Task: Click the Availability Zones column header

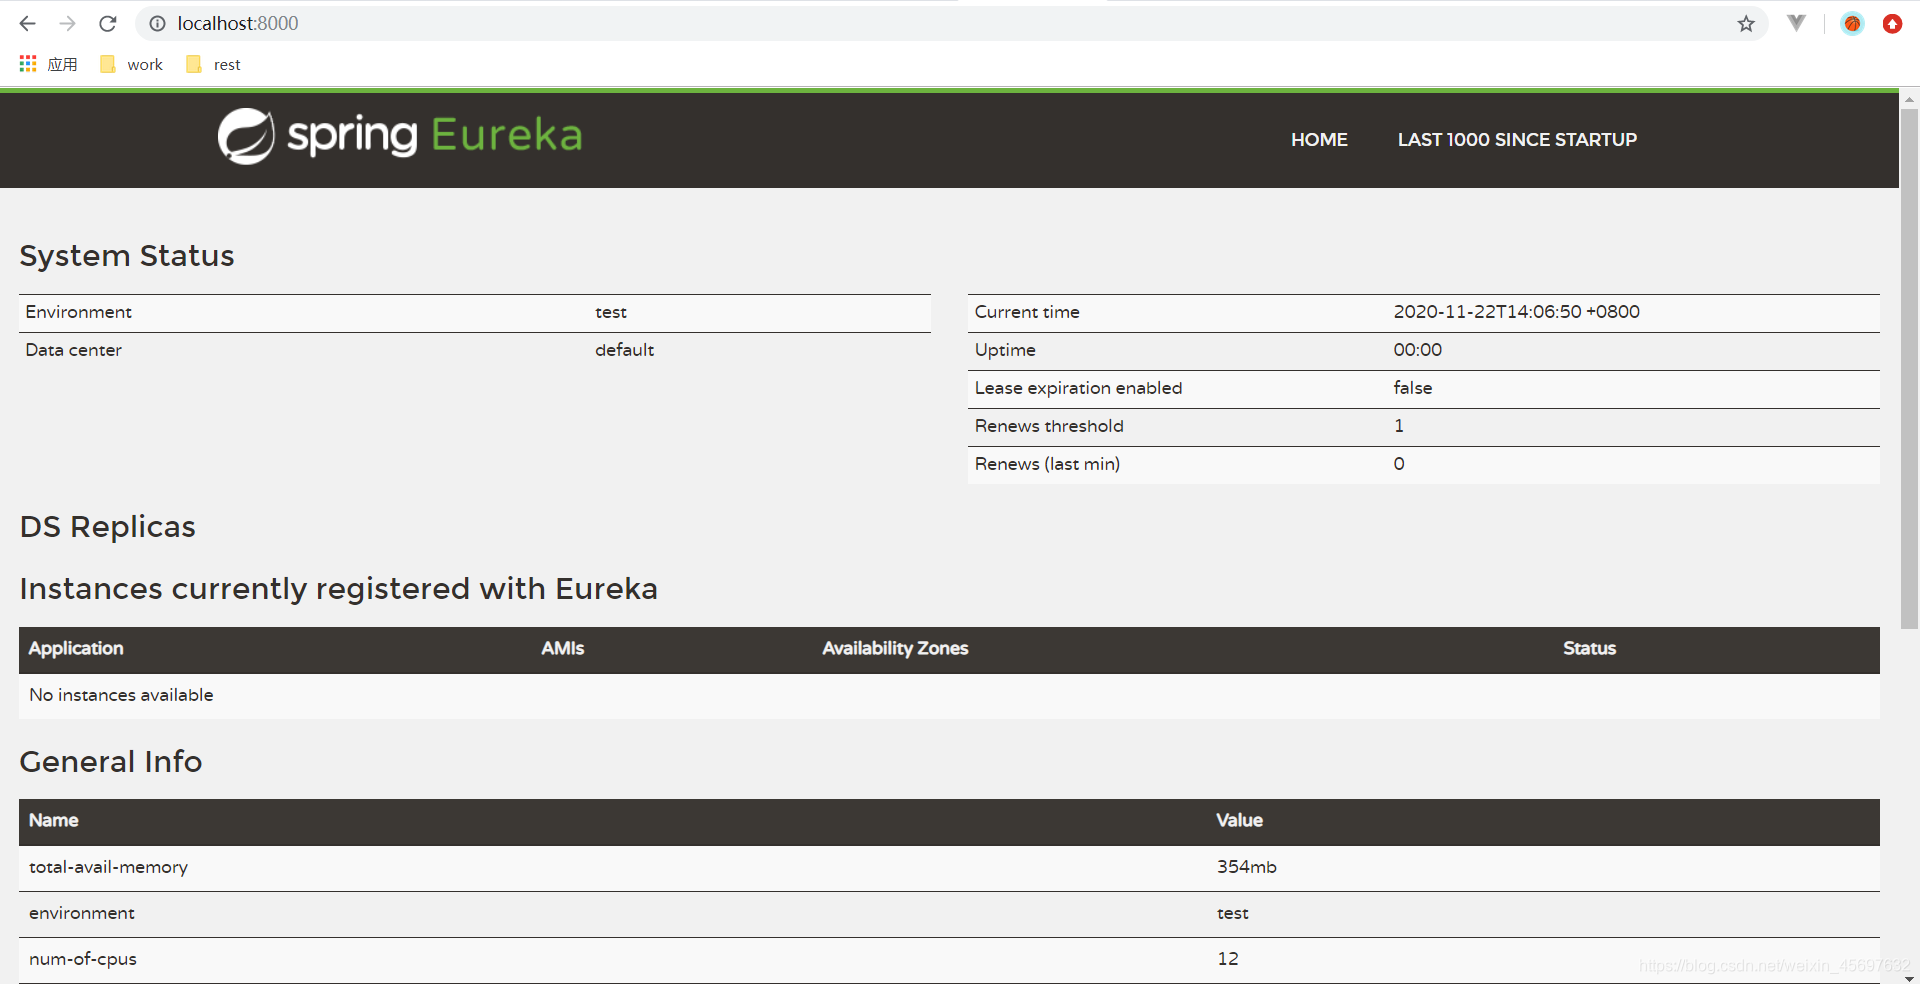Action: (895, 648)
